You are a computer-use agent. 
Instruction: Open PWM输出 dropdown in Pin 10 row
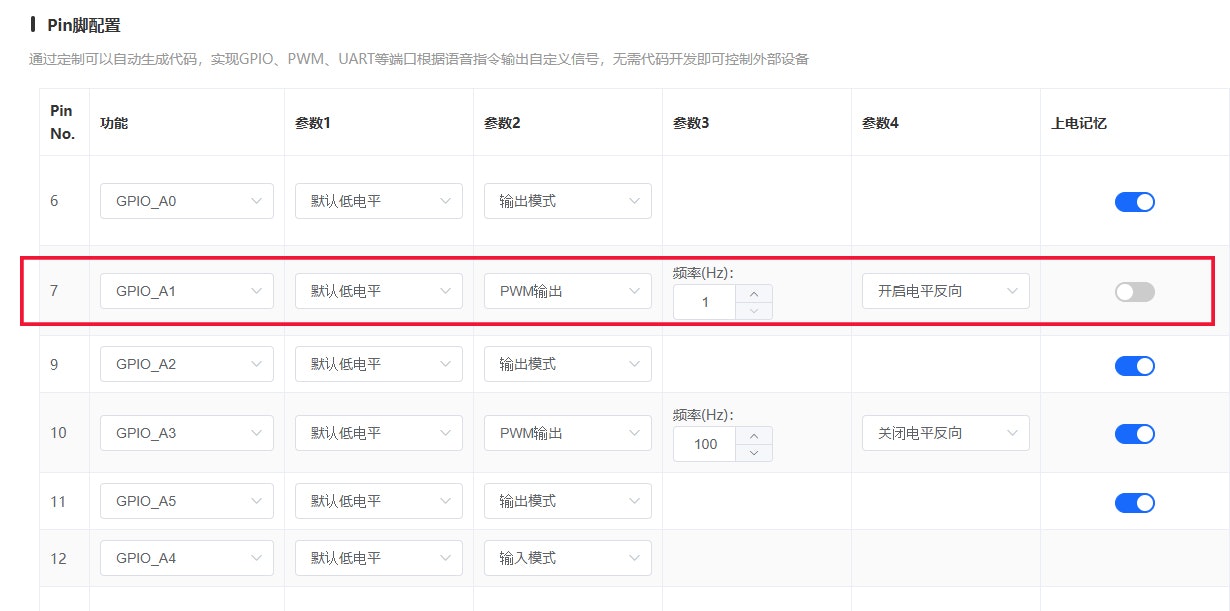click(568, 433)
